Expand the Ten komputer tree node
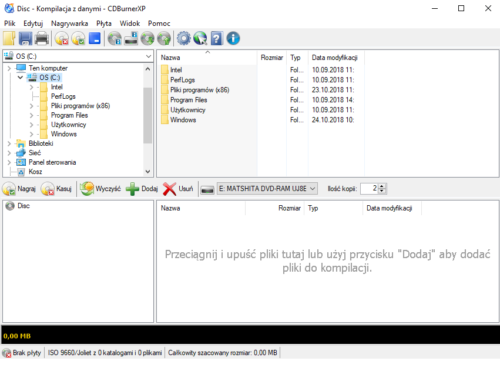 (9, 68)
